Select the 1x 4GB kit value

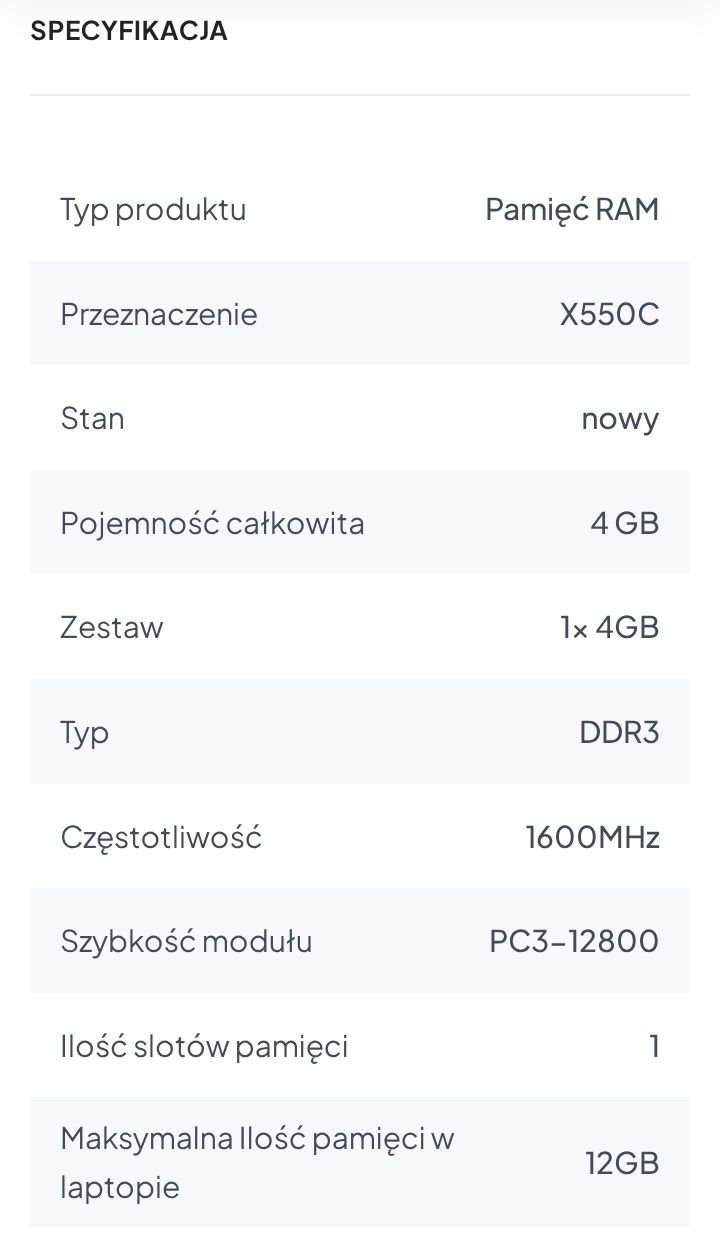coord(609,628)
